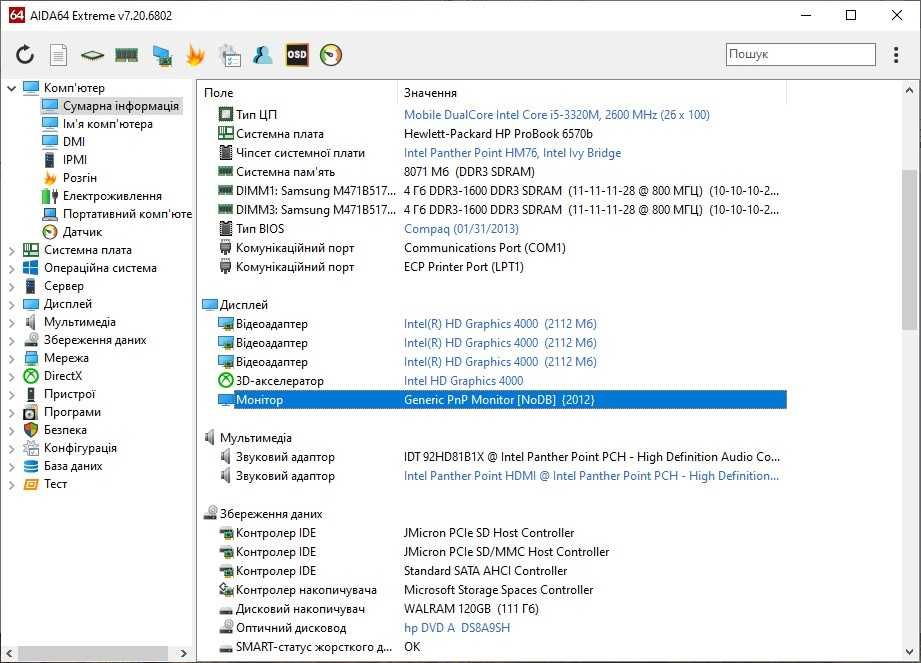This screenshot has height=663, width=921.
Task: Select the Пристрої tree item
Action: (69, 394)
